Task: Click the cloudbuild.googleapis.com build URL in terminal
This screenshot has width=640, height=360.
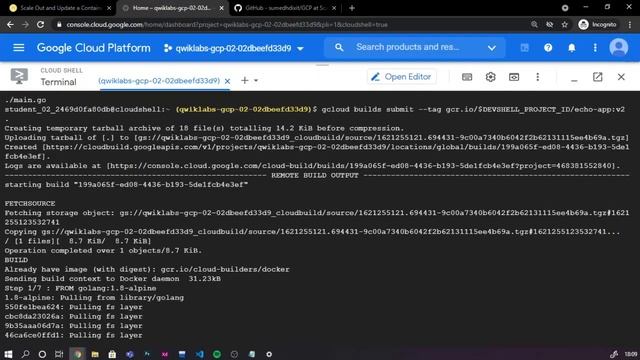Action: [x=316, y=151]
